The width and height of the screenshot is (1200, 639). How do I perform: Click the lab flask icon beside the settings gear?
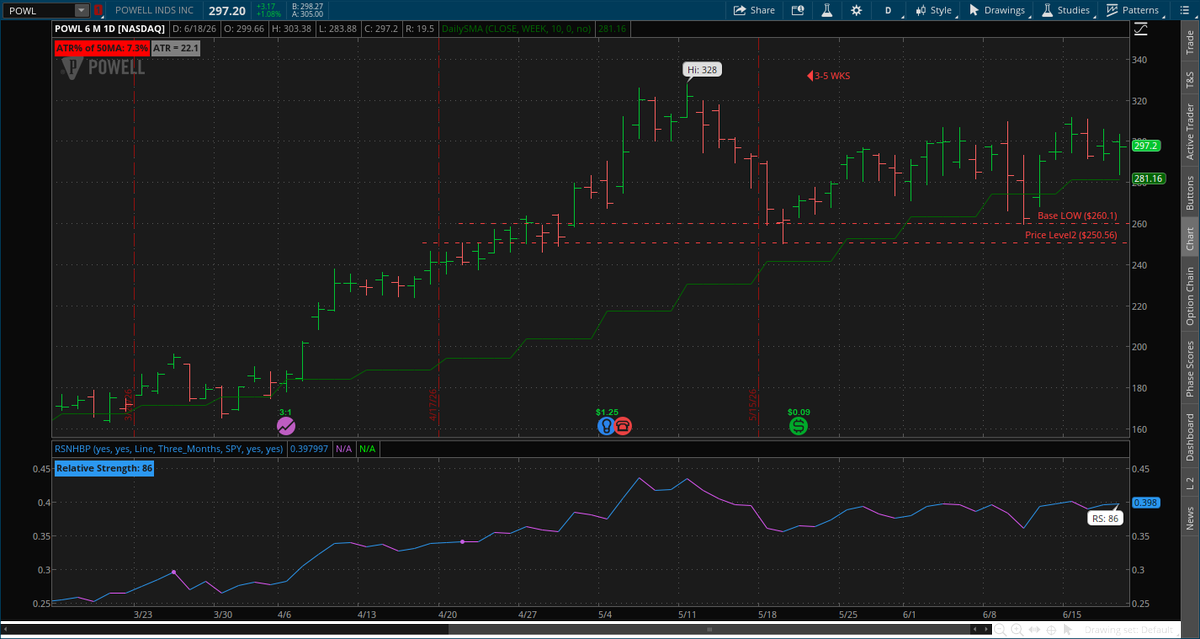[827, 10]
